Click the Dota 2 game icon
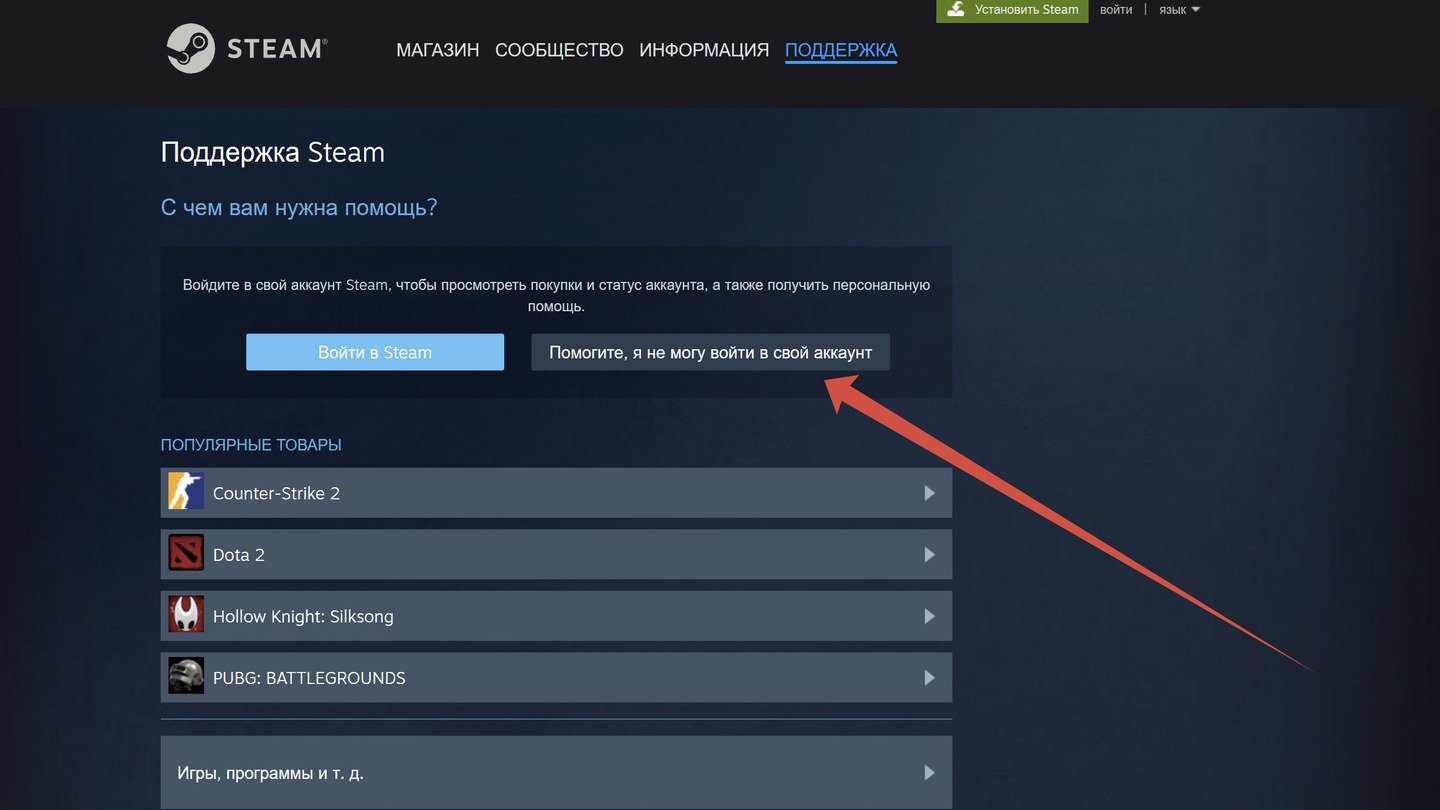 (x=186, y=554)
